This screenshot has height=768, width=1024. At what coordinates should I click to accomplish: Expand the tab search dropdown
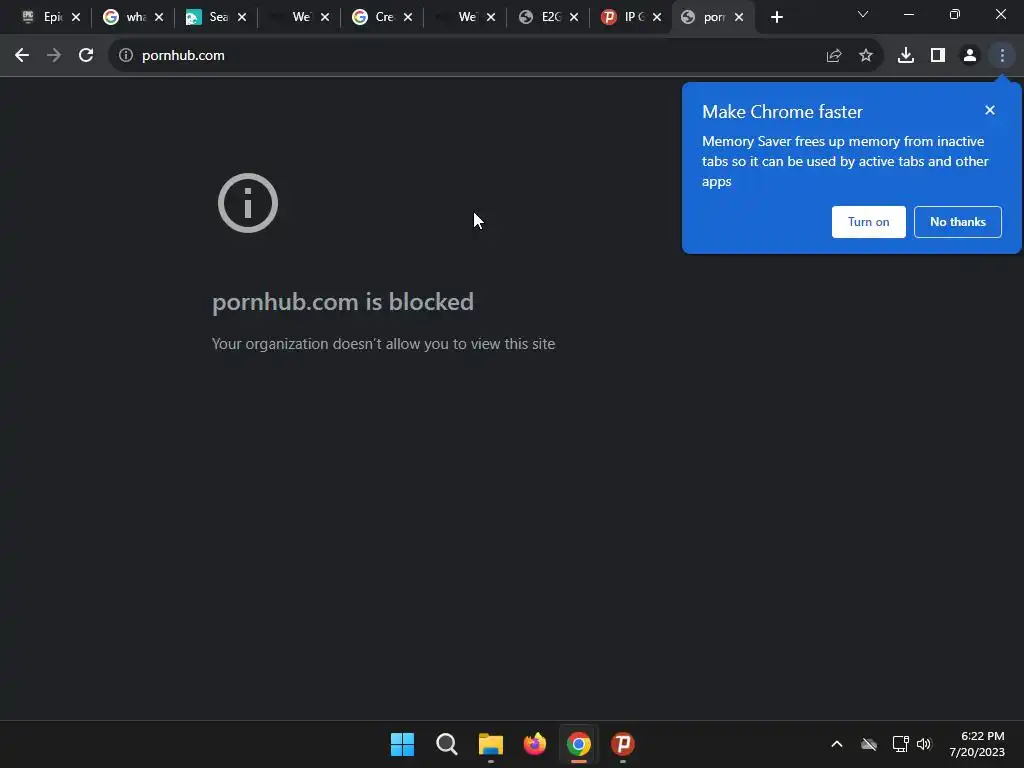863,14
